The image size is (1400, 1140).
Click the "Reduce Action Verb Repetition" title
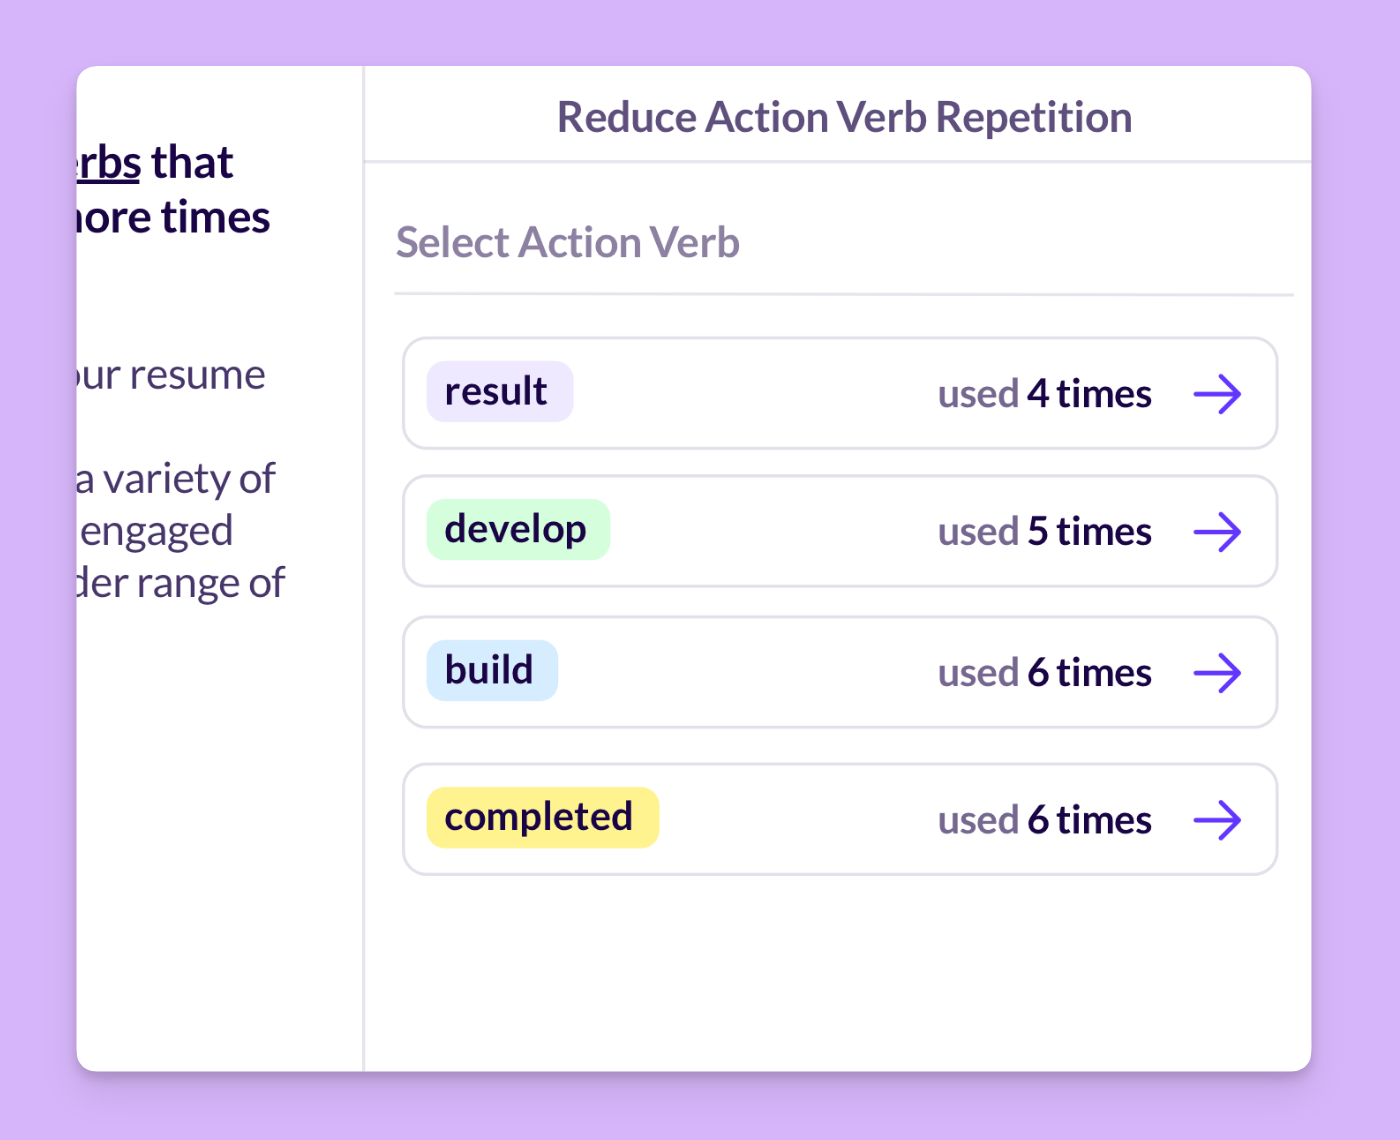844,117
